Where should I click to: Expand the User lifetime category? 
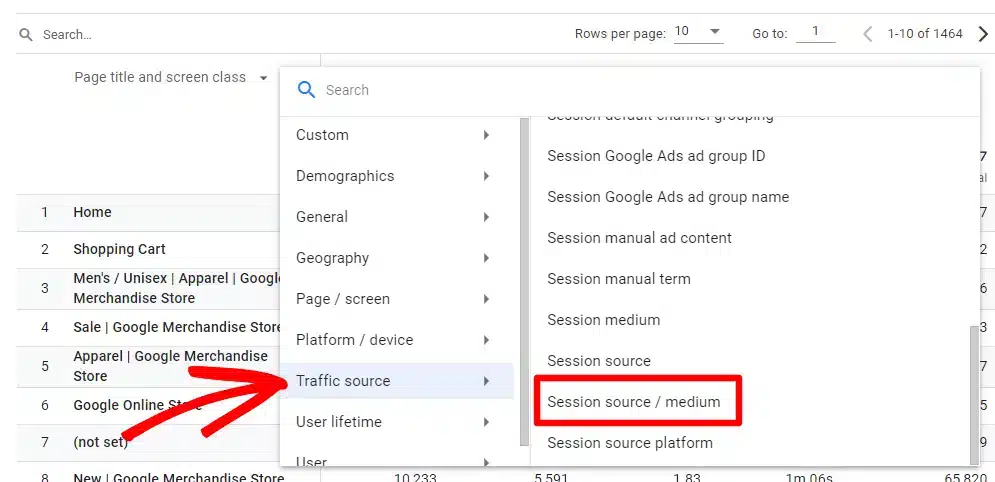396,422
